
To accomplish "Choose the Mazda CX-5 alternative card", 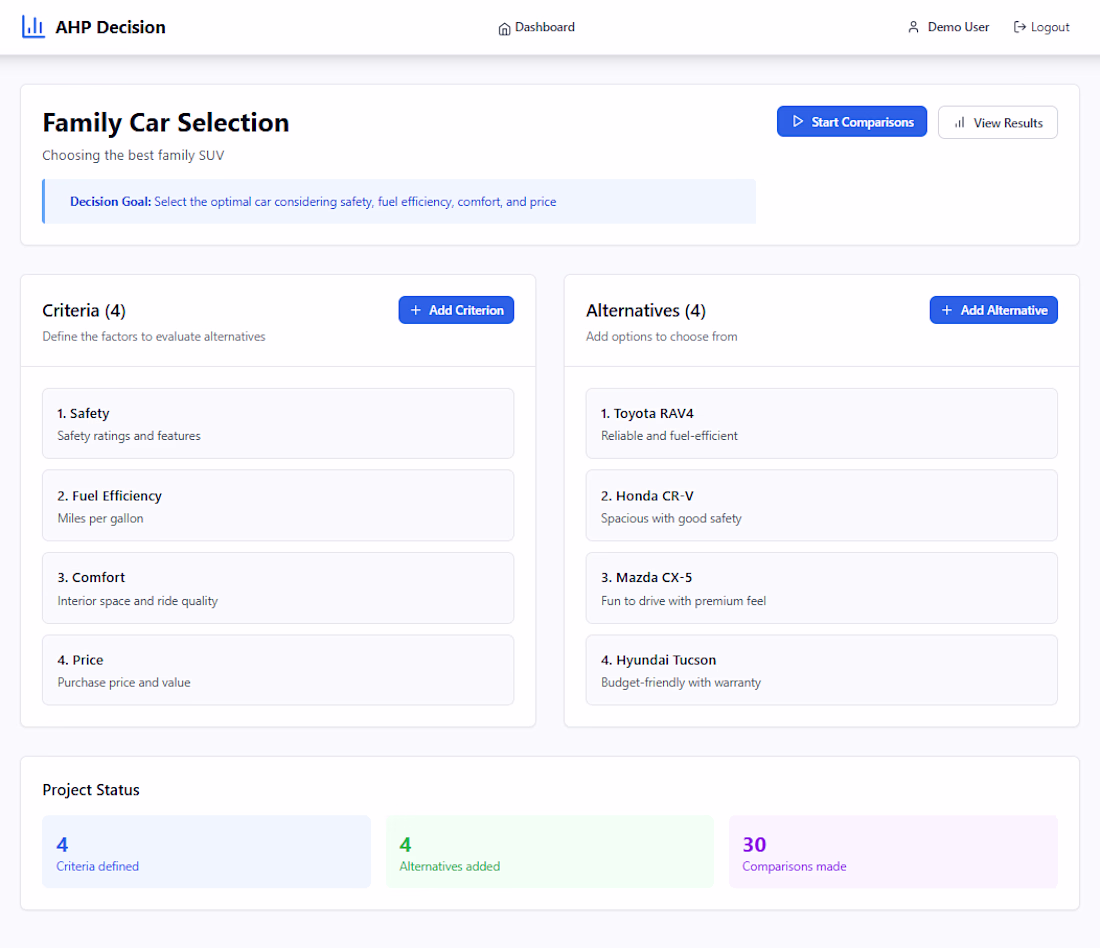I will 821,588.
